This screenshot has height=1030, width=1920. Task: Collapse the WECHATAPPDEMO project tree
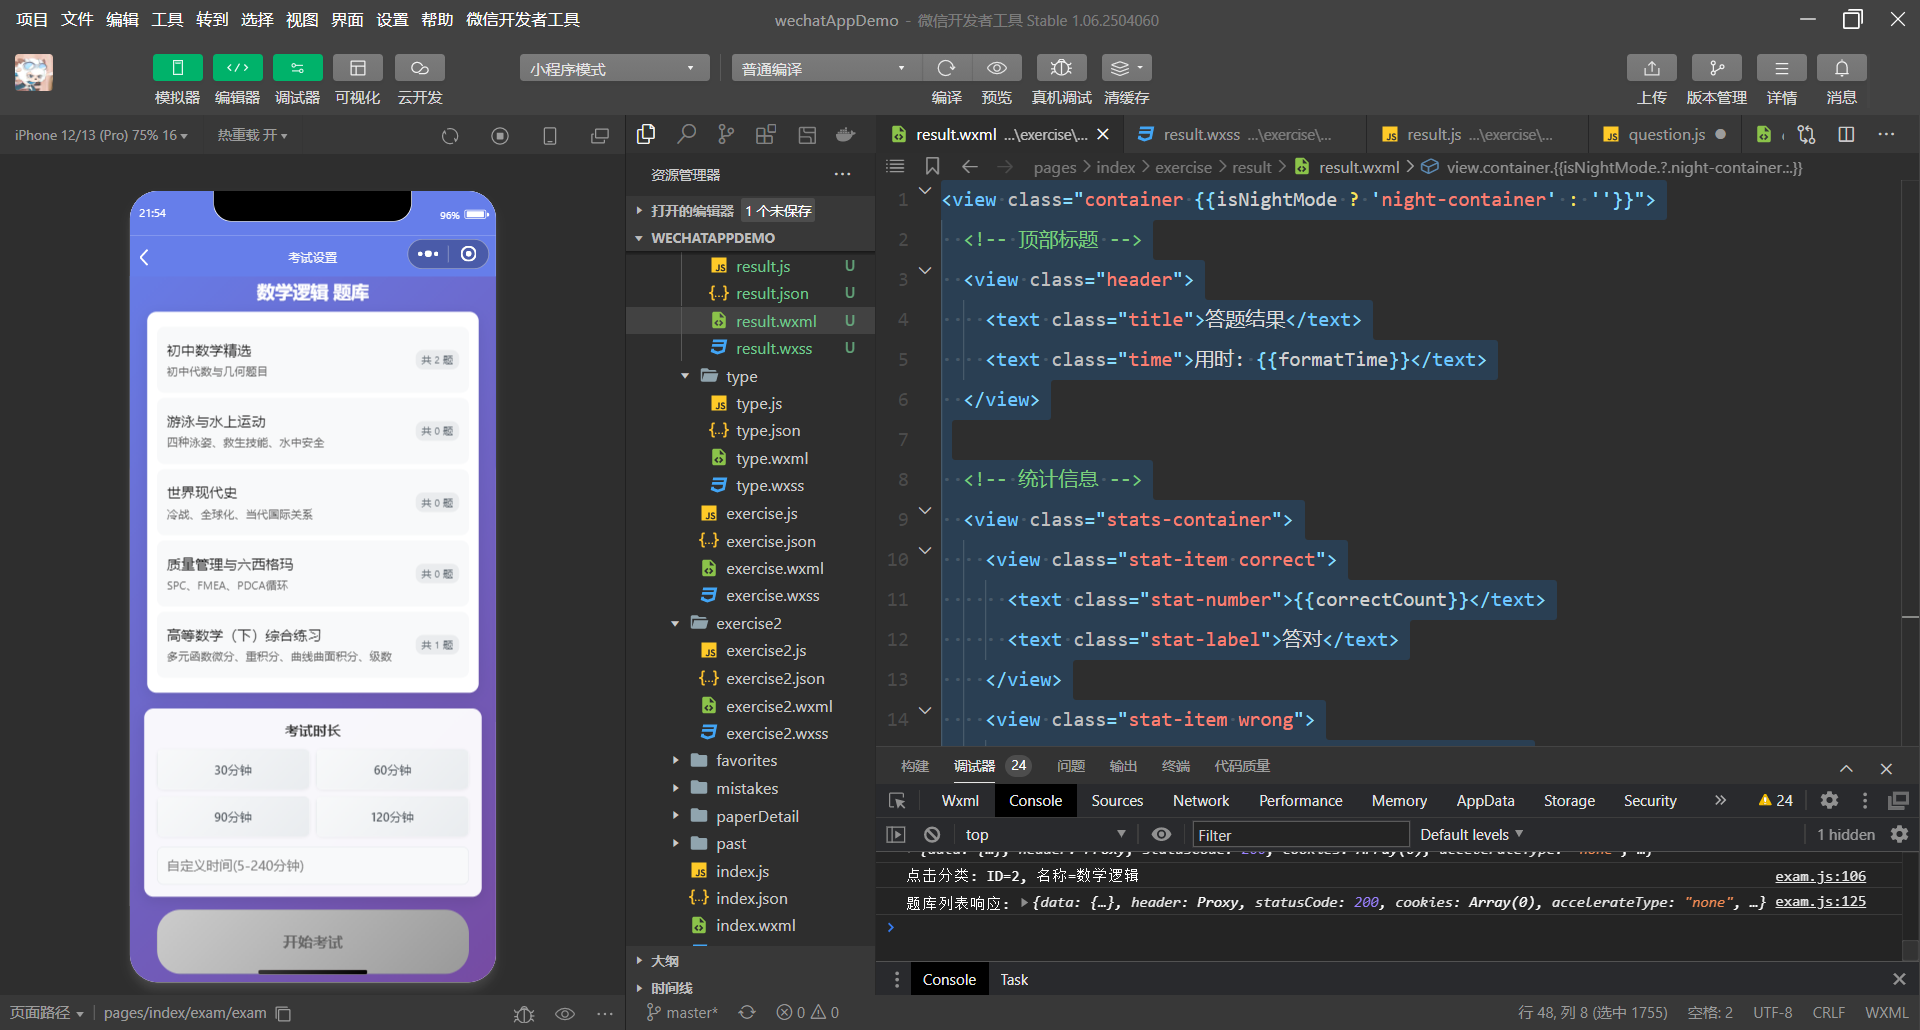[639, 238]
